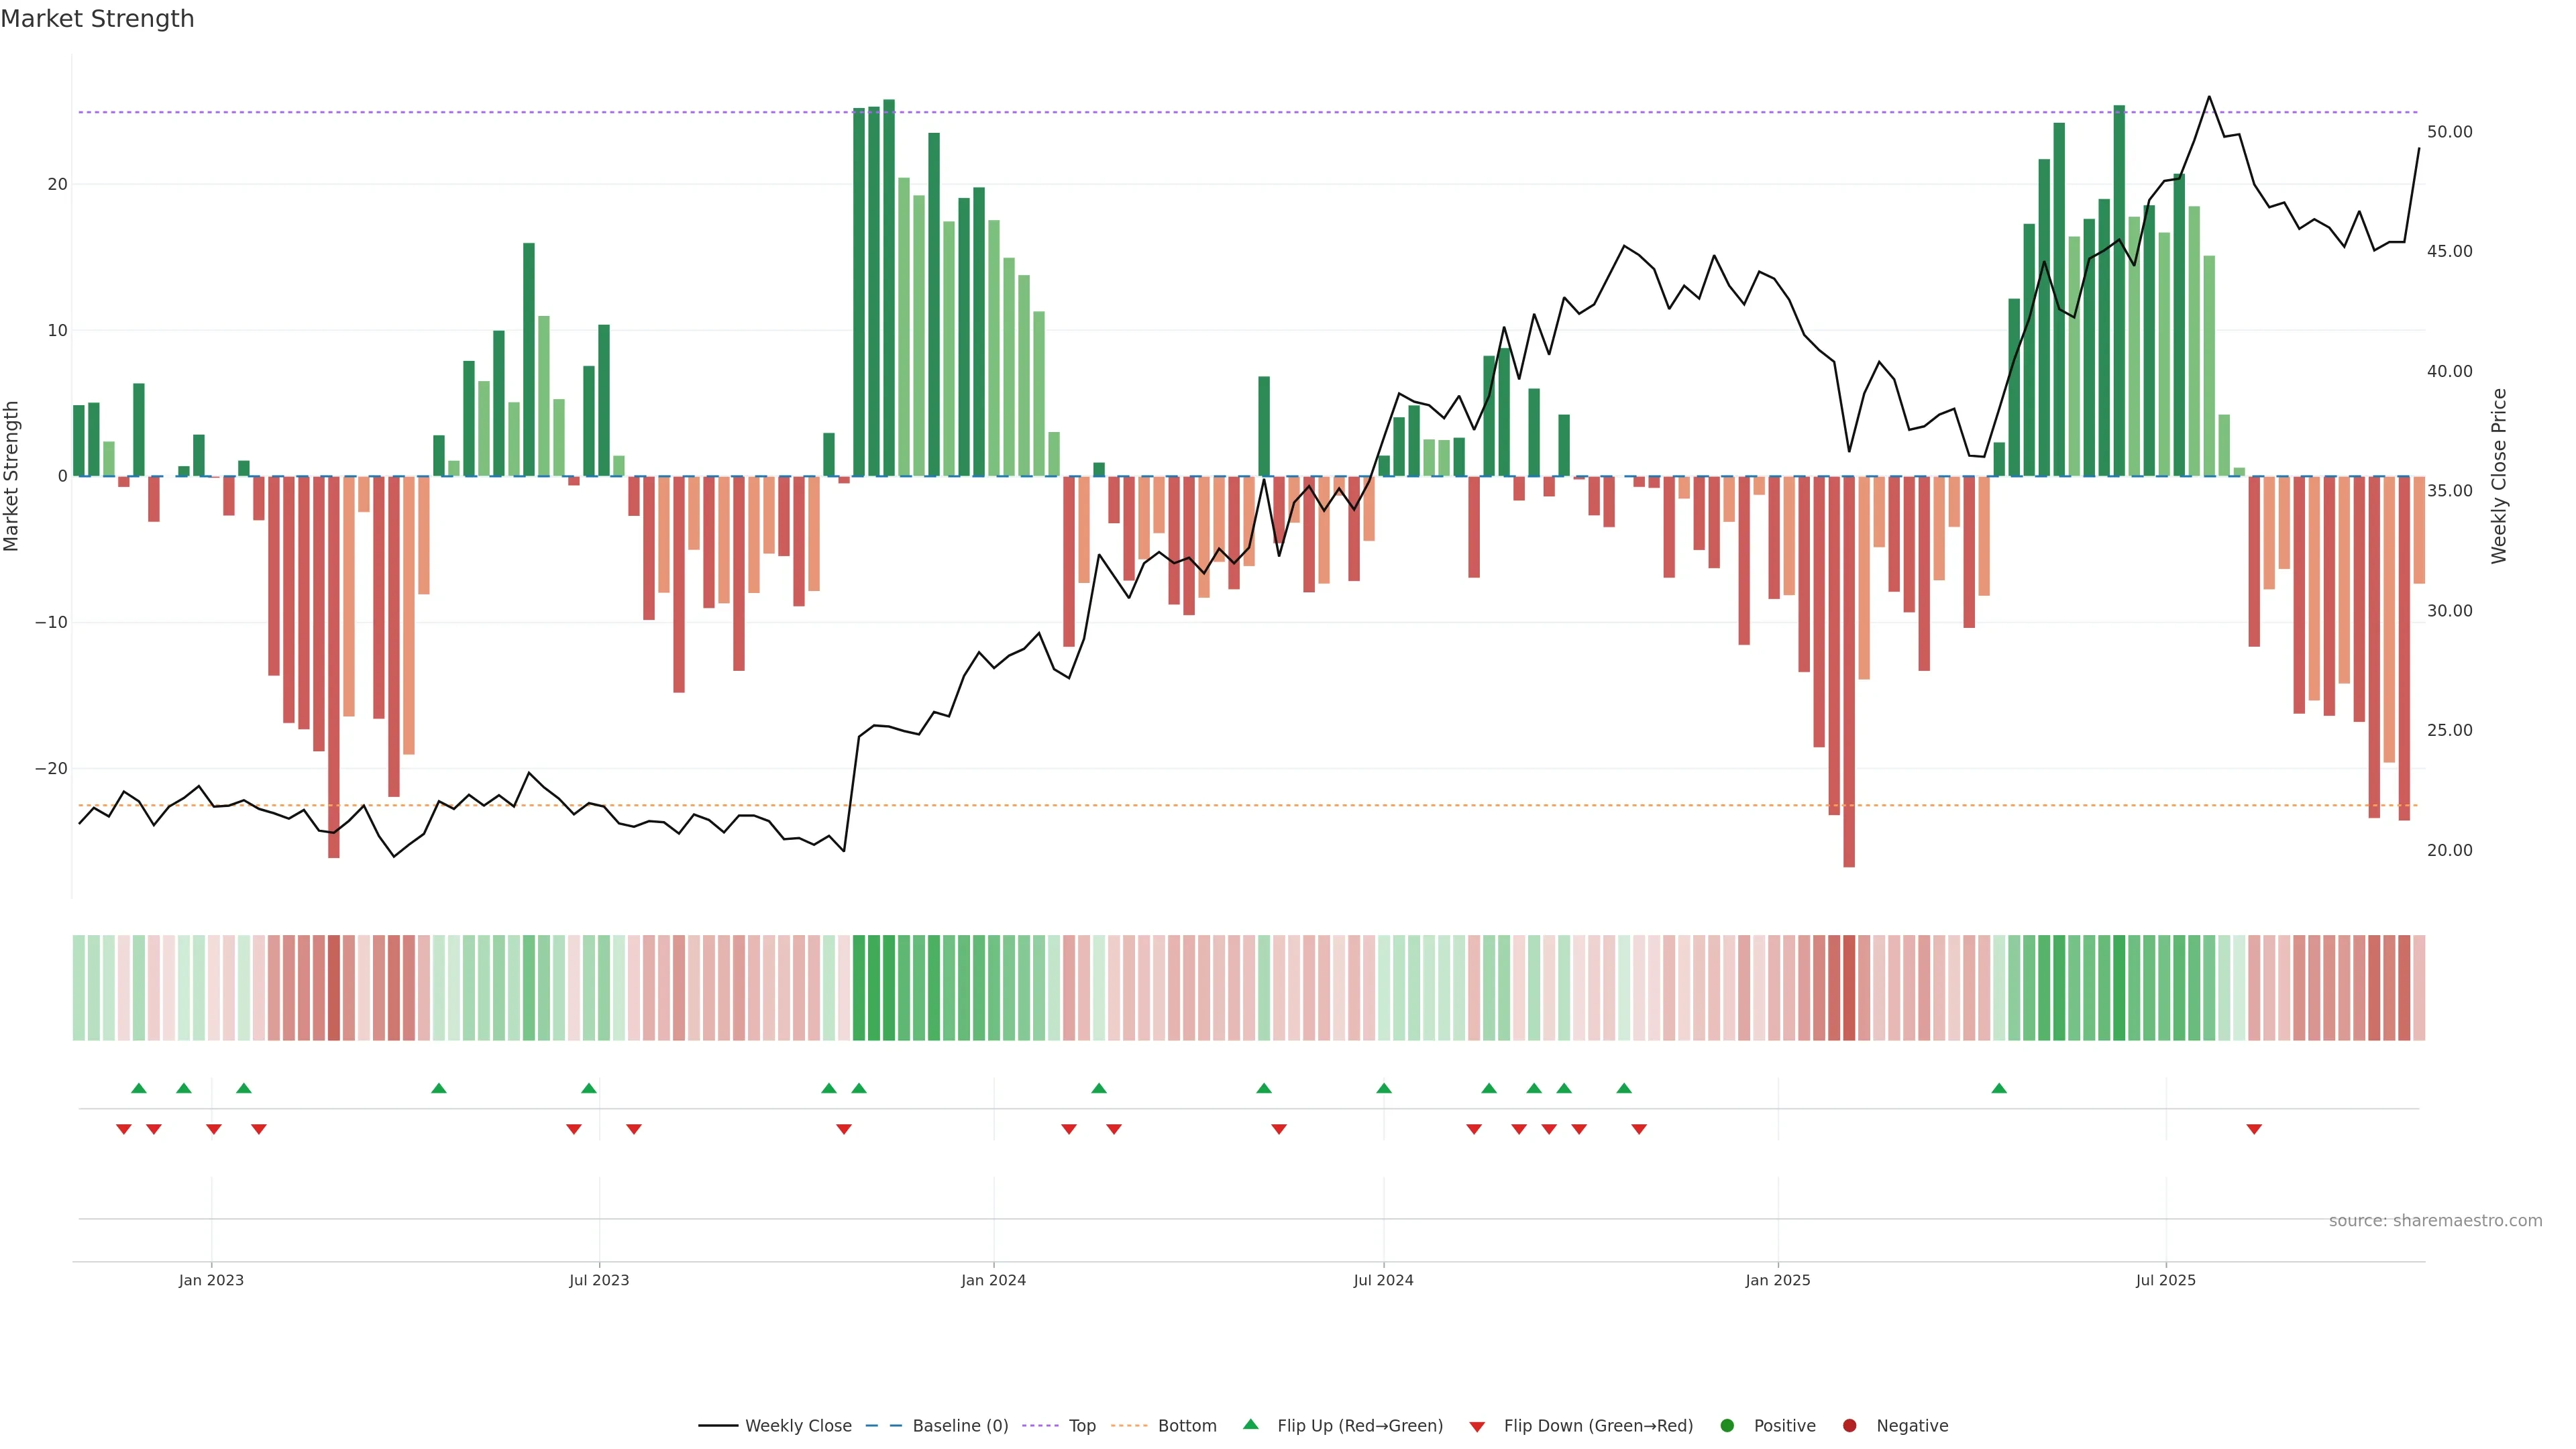Click the dark red Negative legend dot

(x=1849, y=1426)
